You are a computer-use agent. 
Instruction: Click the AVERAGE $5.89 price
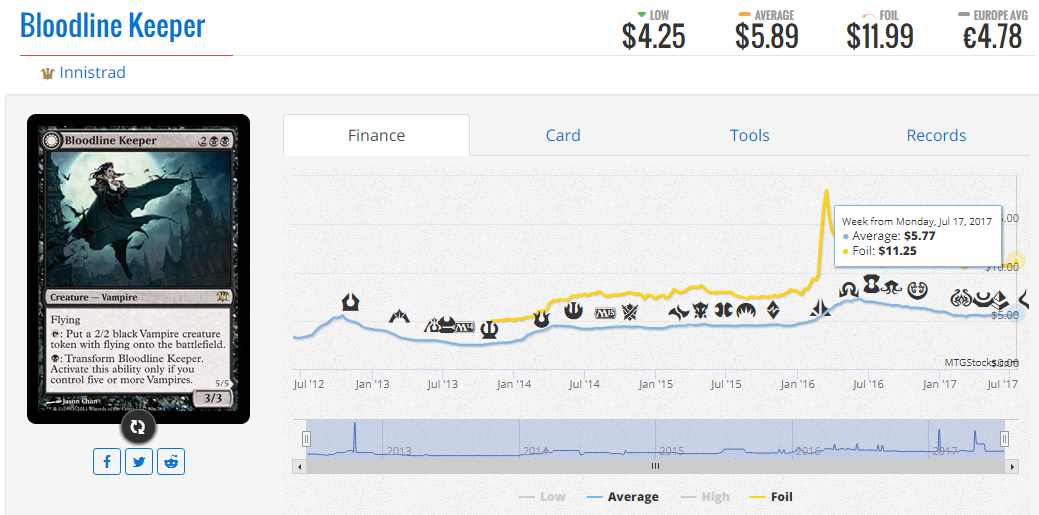[767, 36]
